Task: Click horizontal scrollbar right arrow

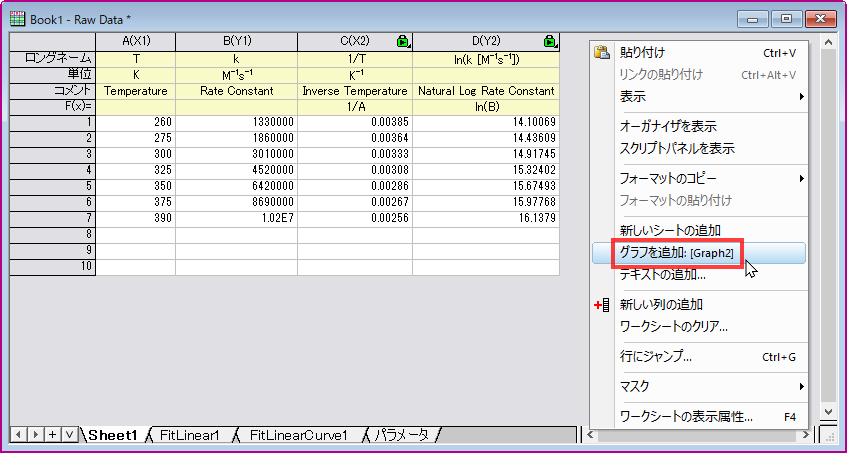Action: (806, 434)
